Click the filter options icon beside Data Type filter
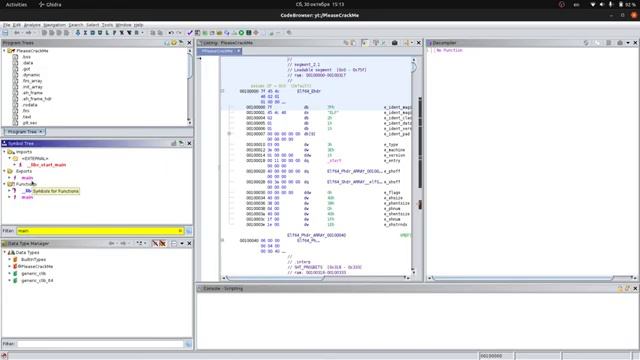The width and height of the screenshot is (640, 360). pyautogui.click(x=189, y=344)
